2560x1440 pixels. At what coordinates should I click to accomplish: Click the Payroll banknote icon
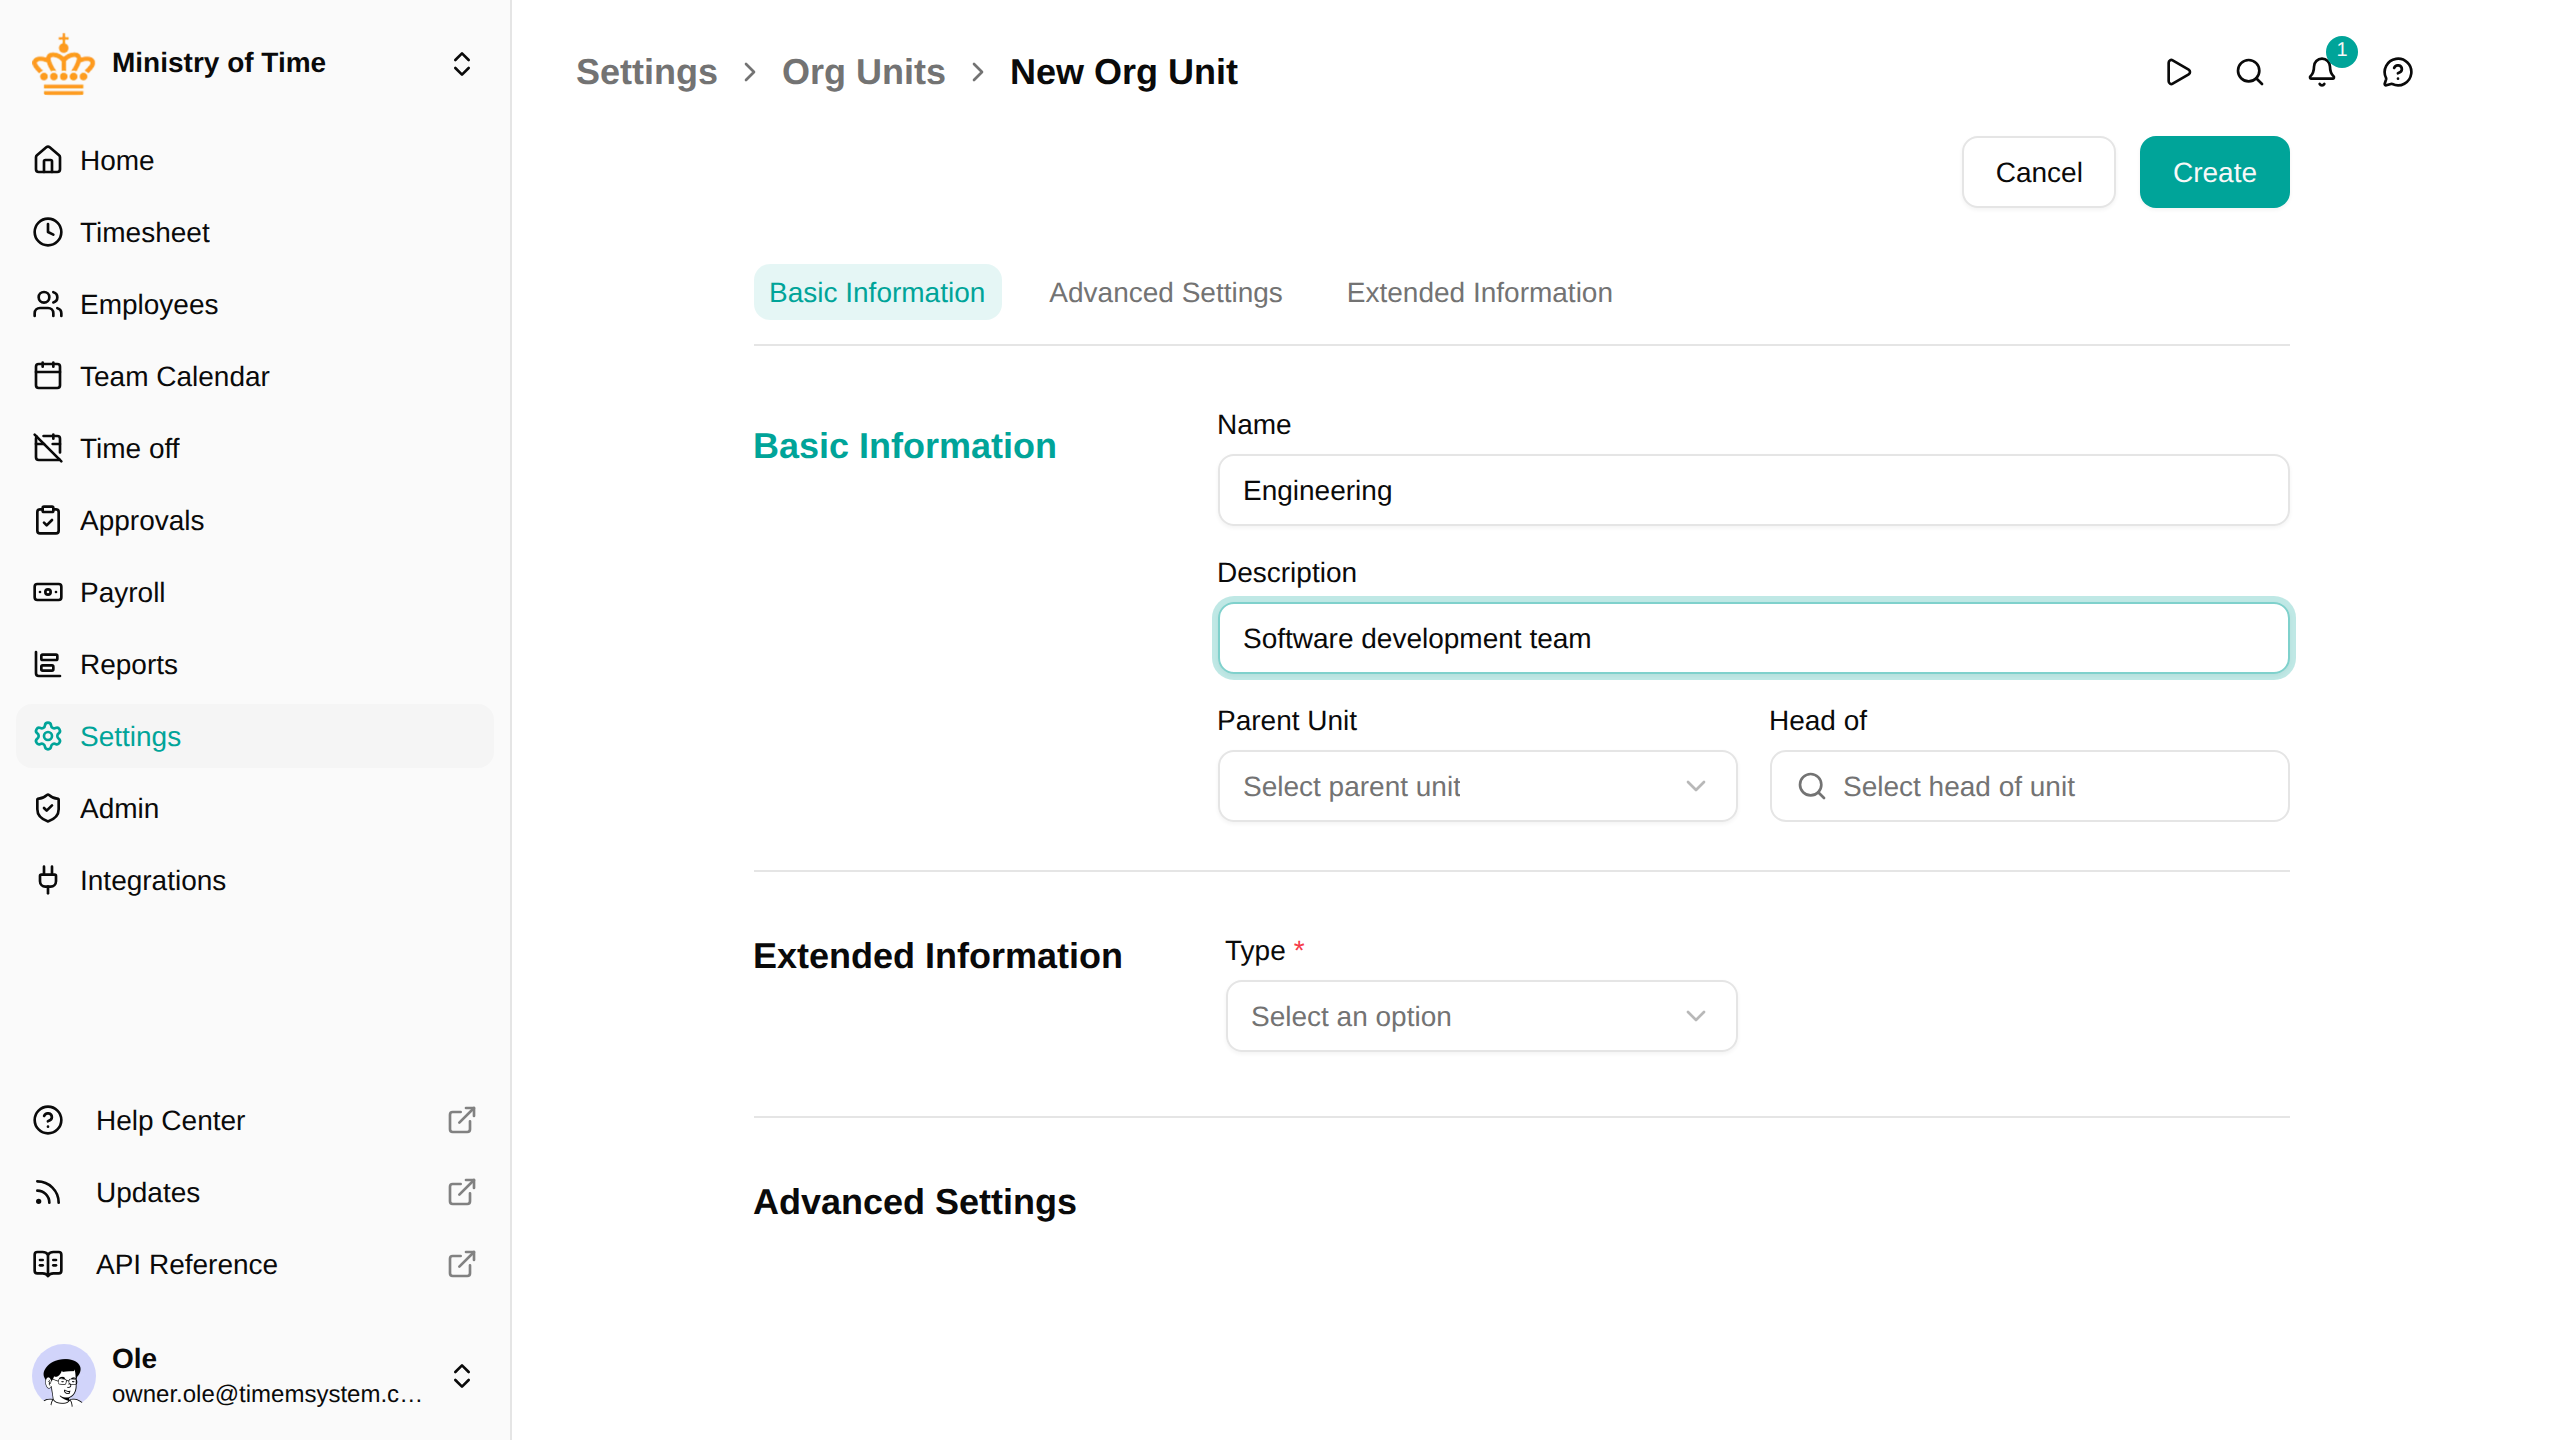(48, 592)
